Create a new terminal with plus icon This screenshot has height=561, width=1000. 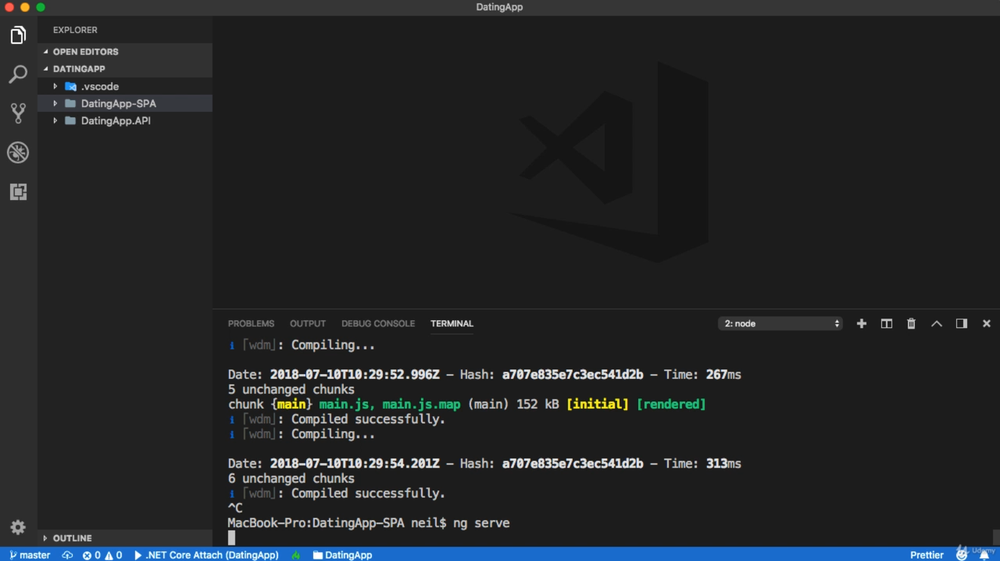point(861,324)
